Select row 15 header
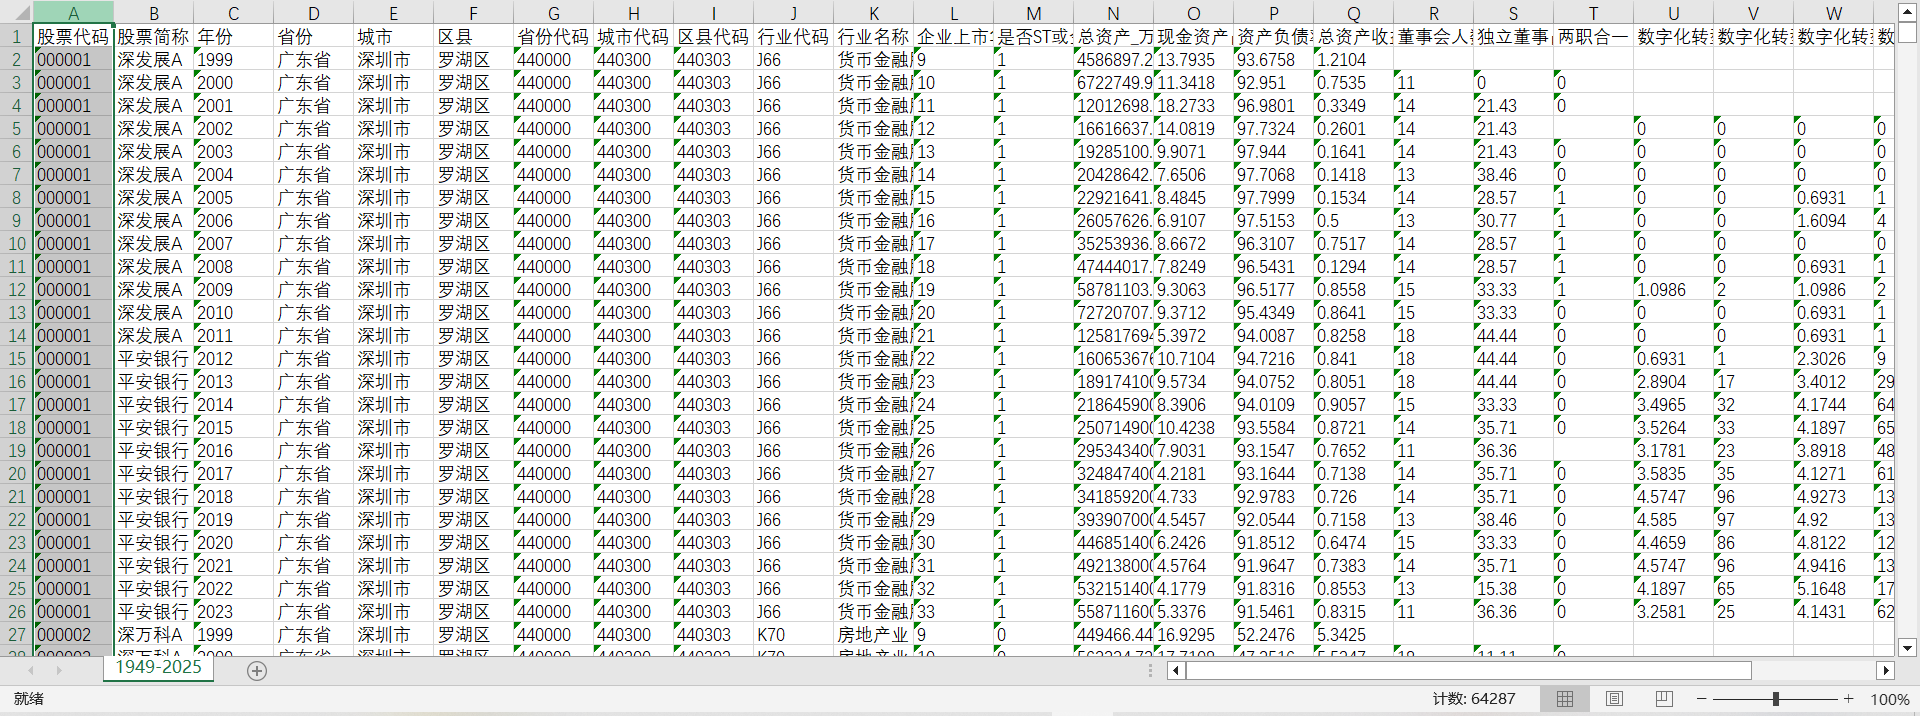This screenshot has width=1920, height=716. (x=16, y=358)
